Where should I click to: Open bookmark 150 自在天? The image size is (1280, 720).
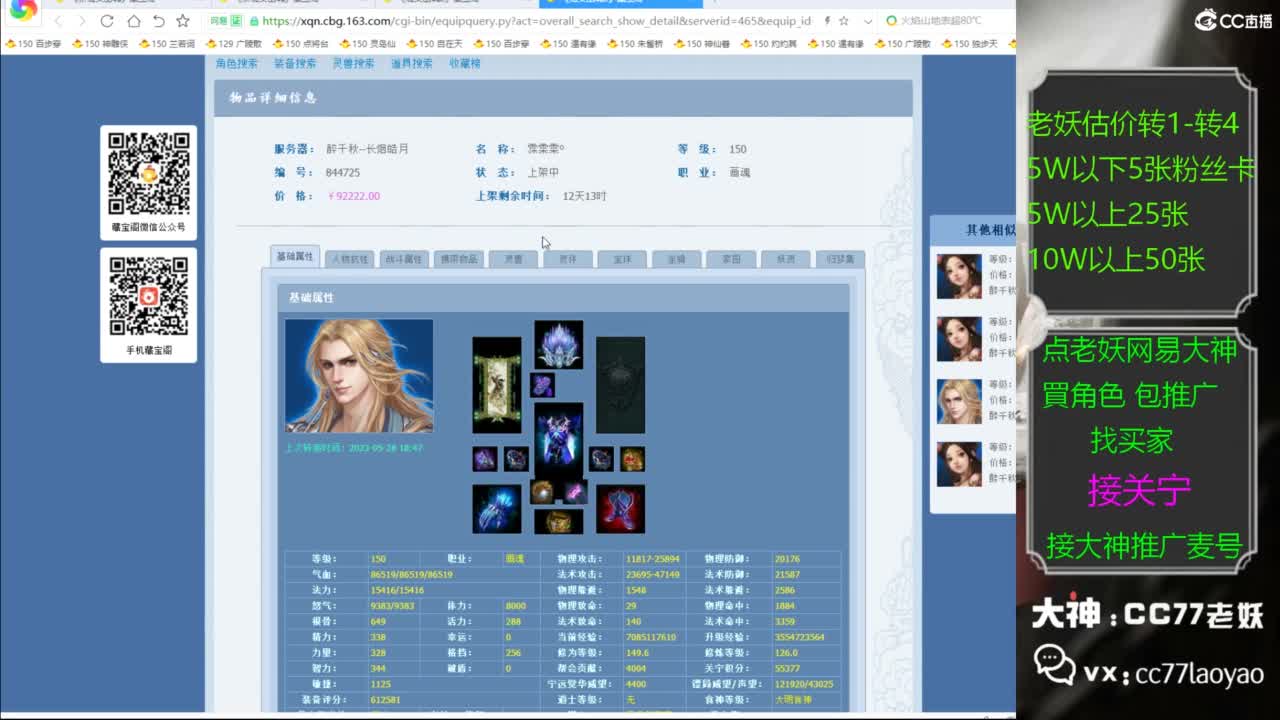(x=434, y=44)
